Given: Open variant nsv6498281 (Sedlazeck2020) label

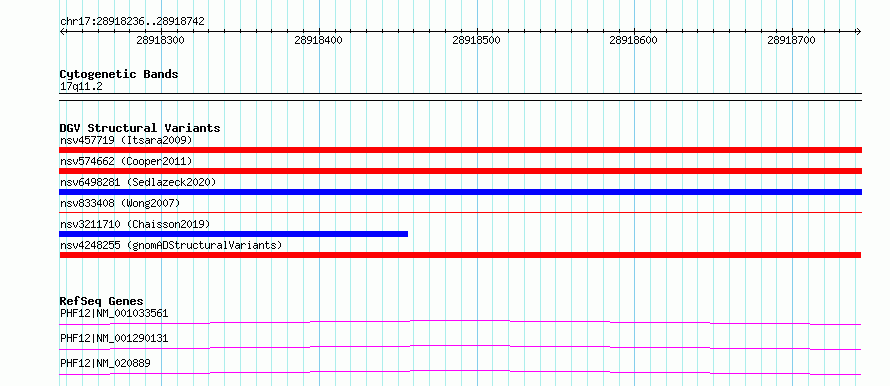Looking at the screenshot, I should [138, 182].
